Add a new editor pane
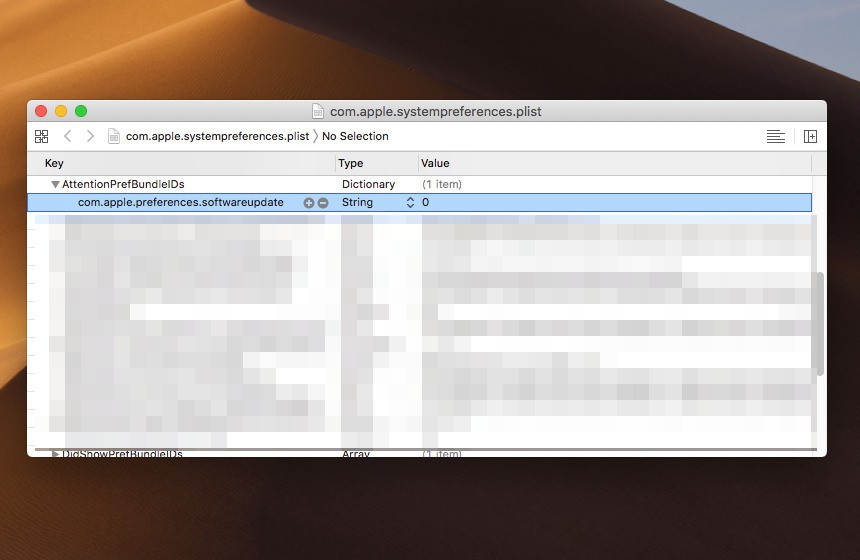 point(810,136)
